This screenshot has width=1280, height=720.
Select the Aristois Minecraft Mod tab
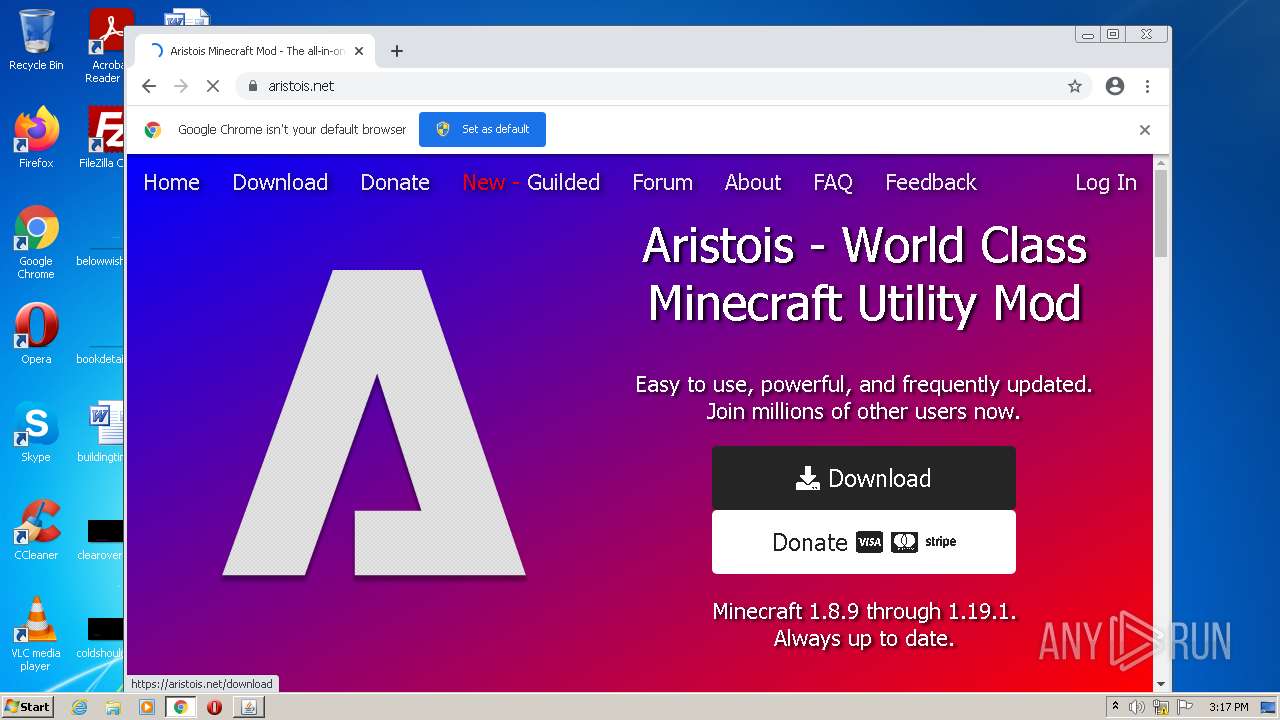point(256,51)
